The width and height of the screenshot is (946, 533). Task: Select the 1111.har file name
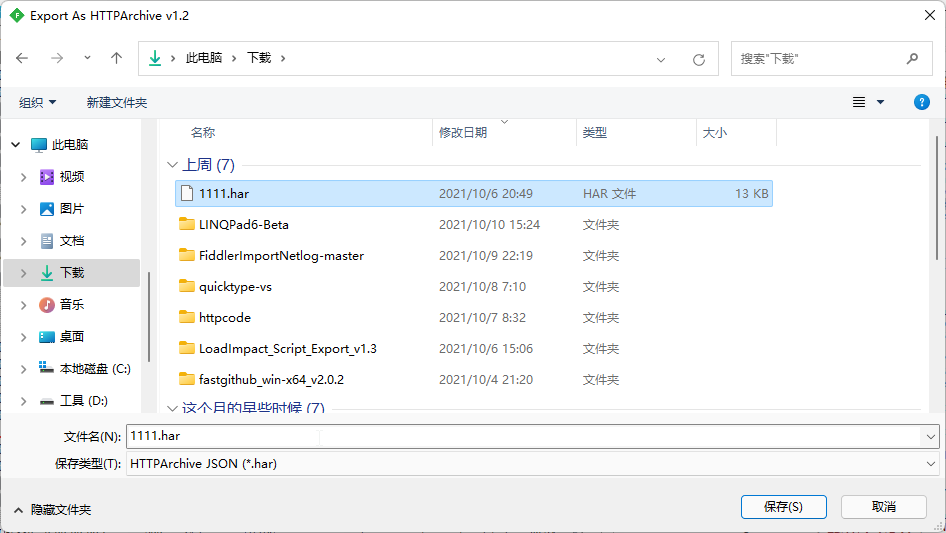pos(224,194)
